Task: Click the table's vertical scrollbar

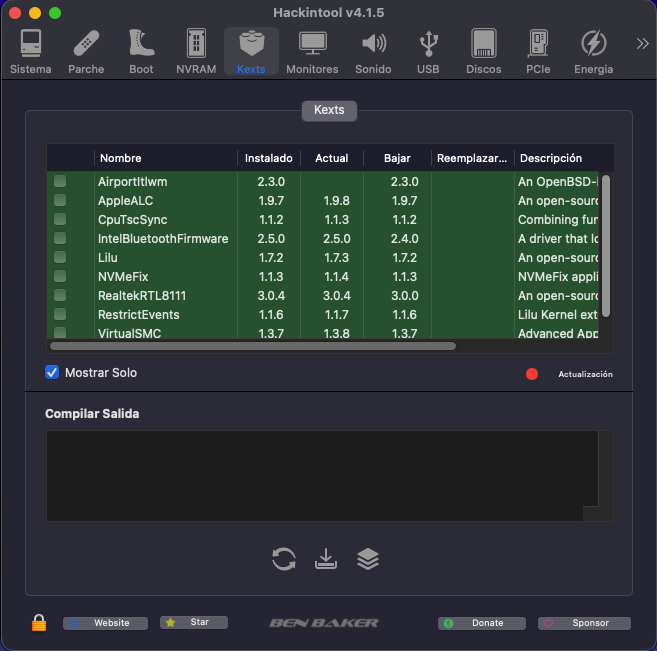Action: point(606,246)
